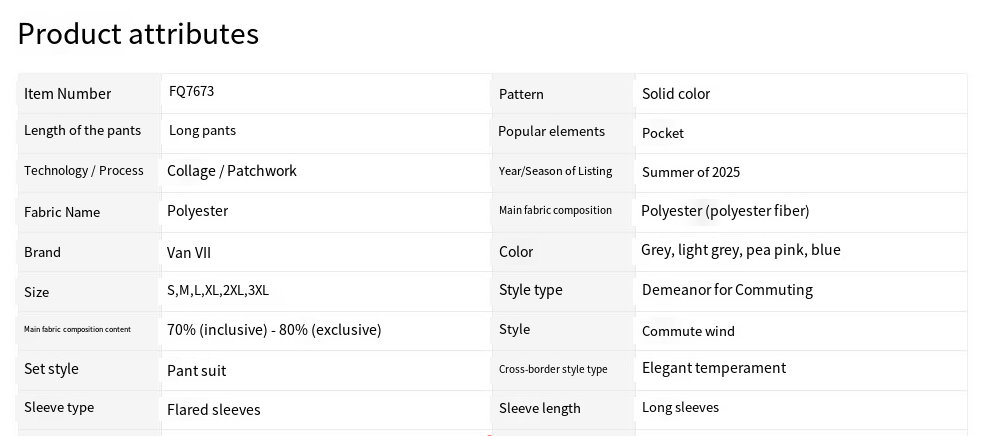Click the Pocket value cell
This screenshot has height=436, width=987.
663,133
